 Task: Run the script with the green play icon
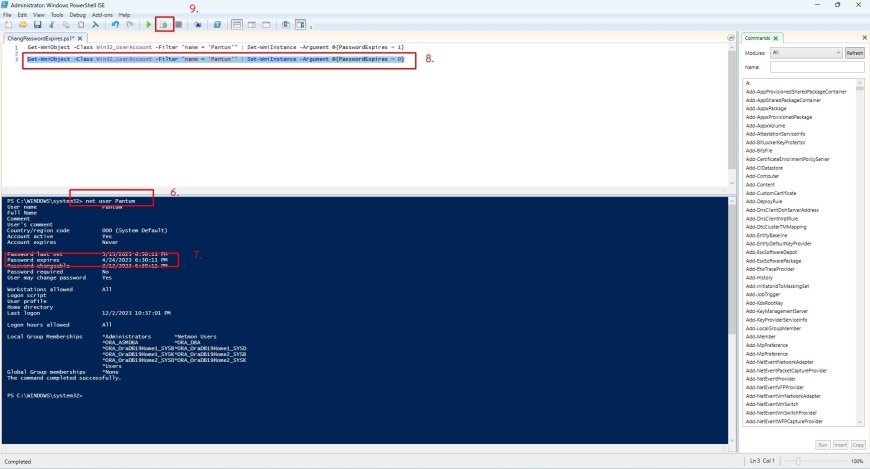click(149, 24)
